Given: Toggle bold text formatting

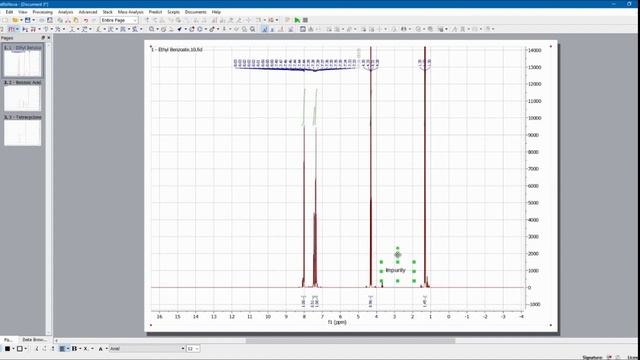Looking at the screenshot, I should [74, 349].
